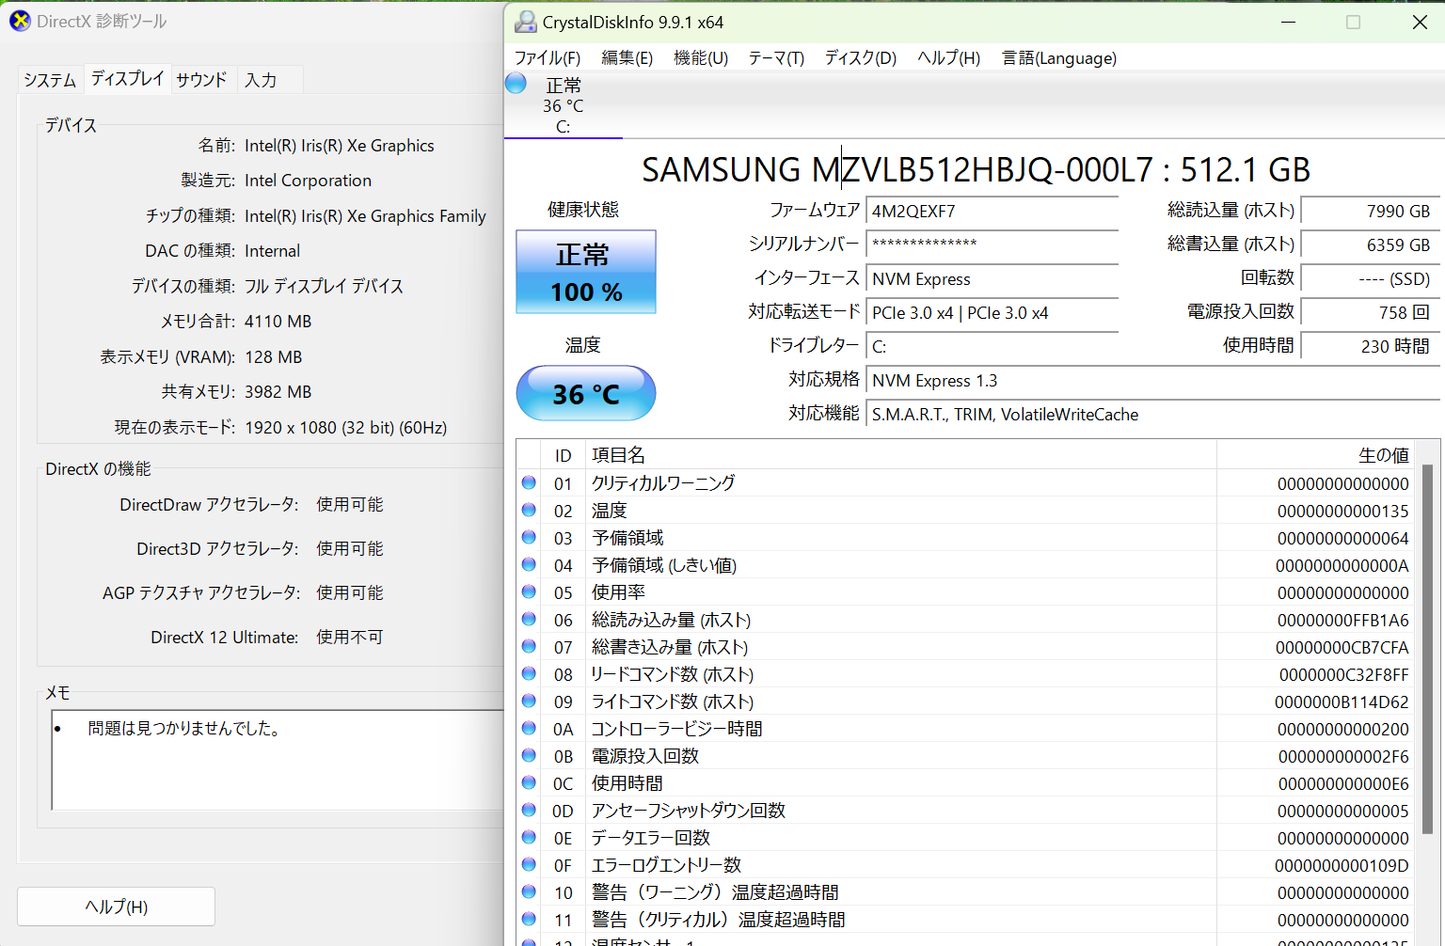Click status orb for エラーログエントリー数 row
This screenshot has width=1445, height=946.
click(529, 865)
